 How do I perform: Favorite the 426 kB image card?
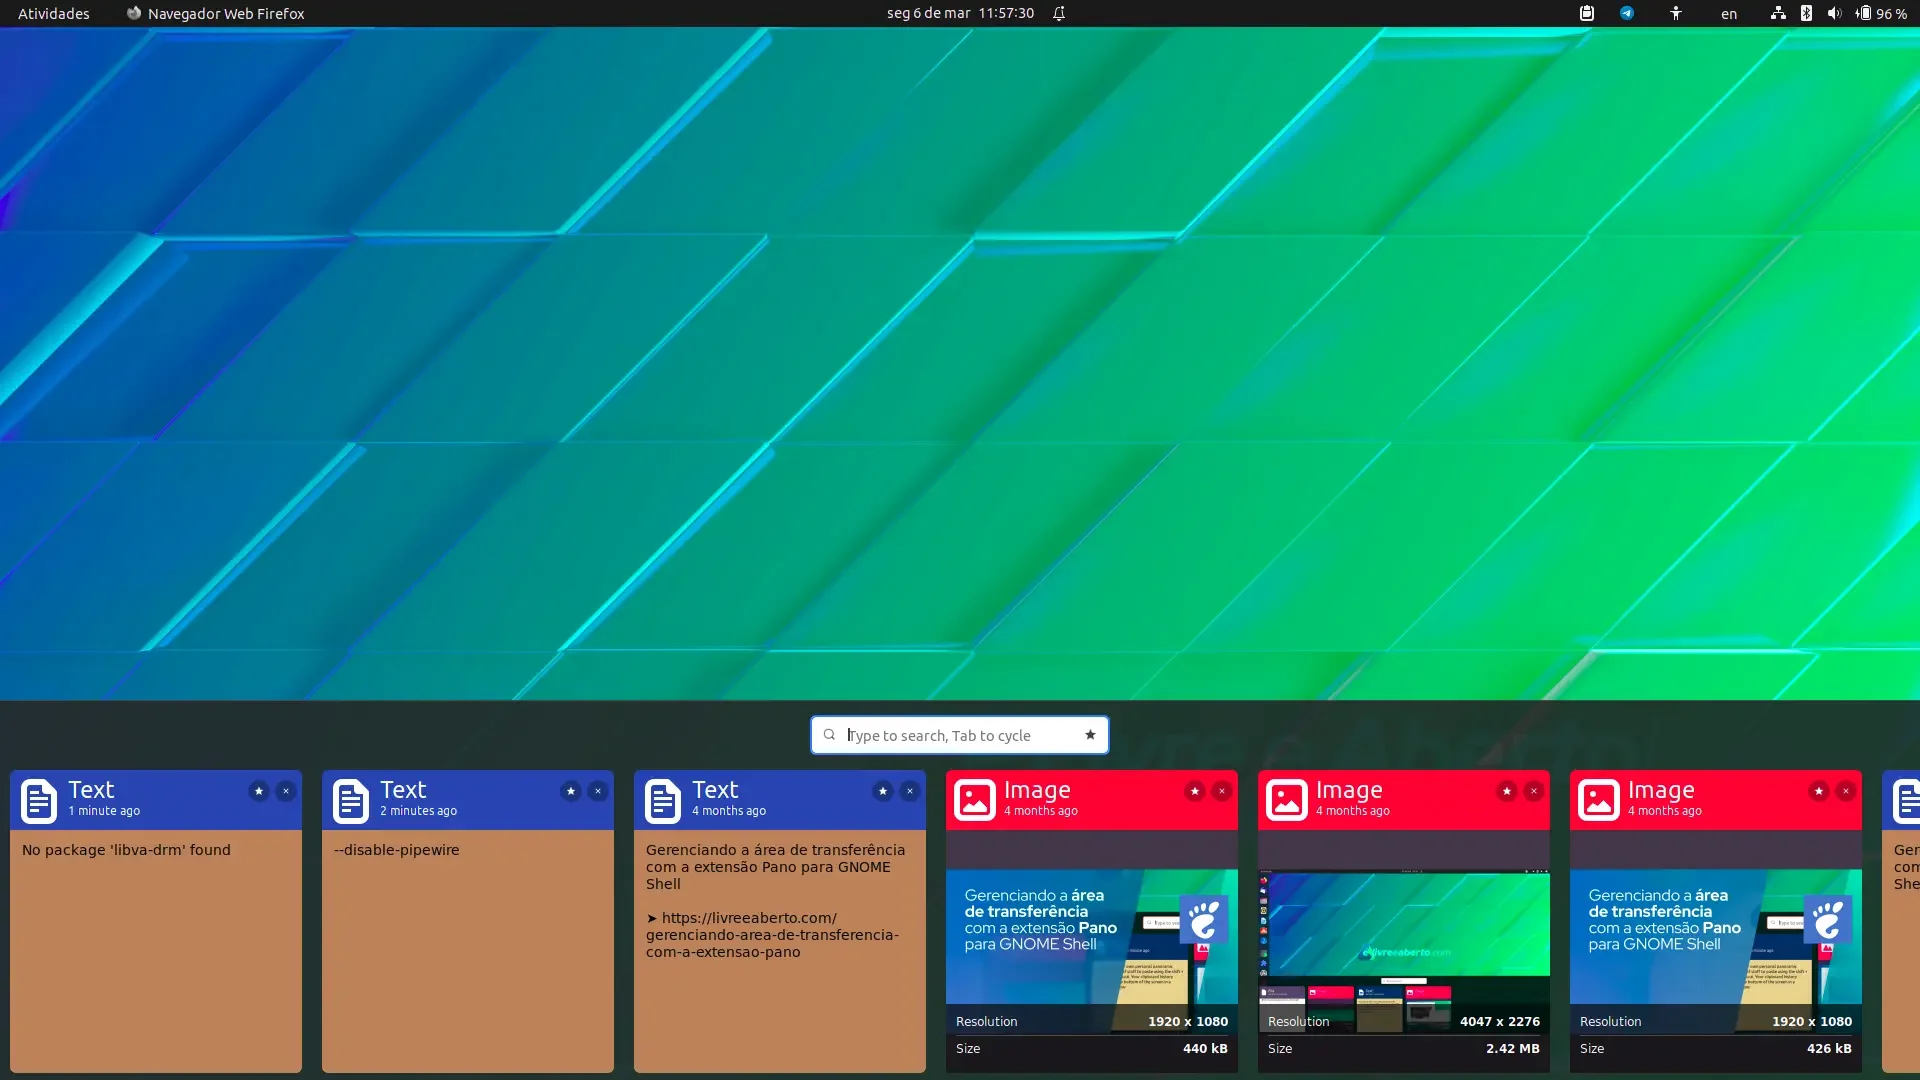click(1818, 791)
